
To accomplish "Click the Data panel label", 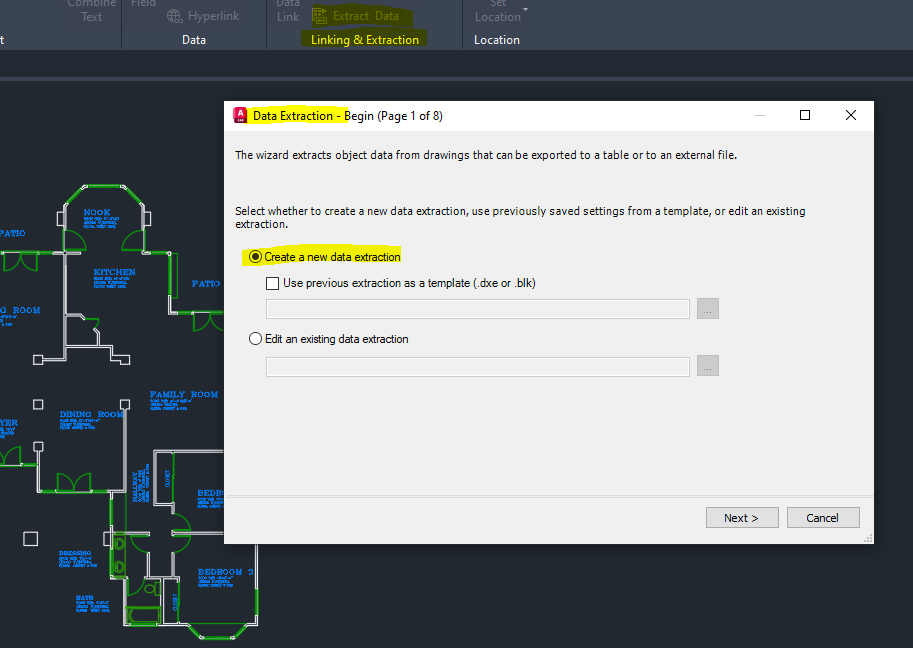I will pos(193,39).
